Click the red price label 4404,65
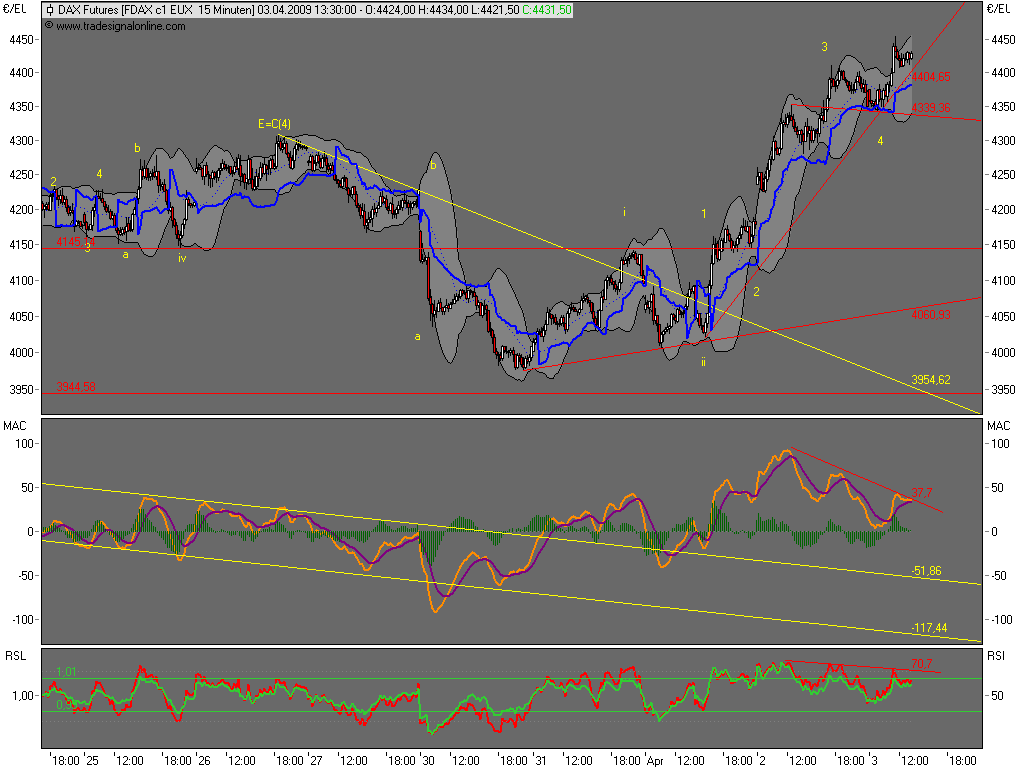Screen dimensions: 1024x768 click(931, 76)
